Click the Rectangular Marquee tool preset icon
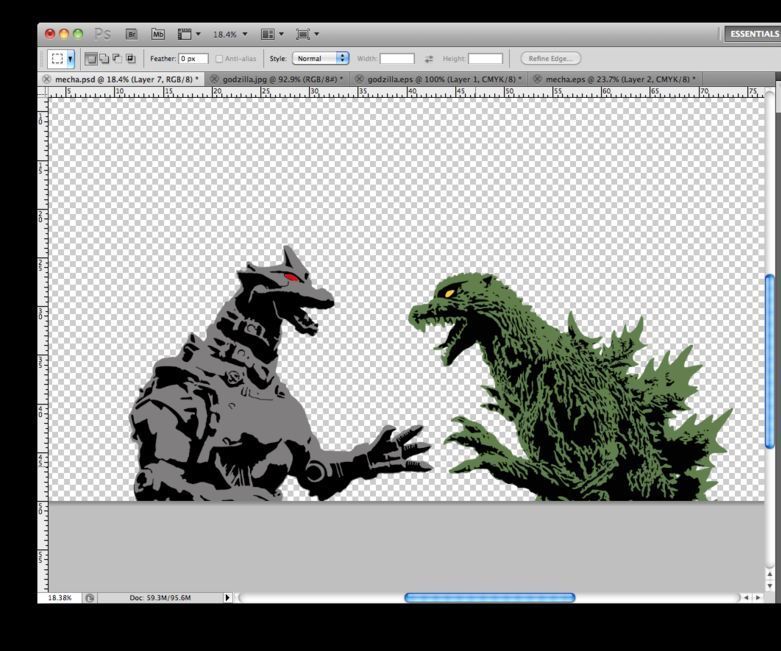 tap(57, 59)
